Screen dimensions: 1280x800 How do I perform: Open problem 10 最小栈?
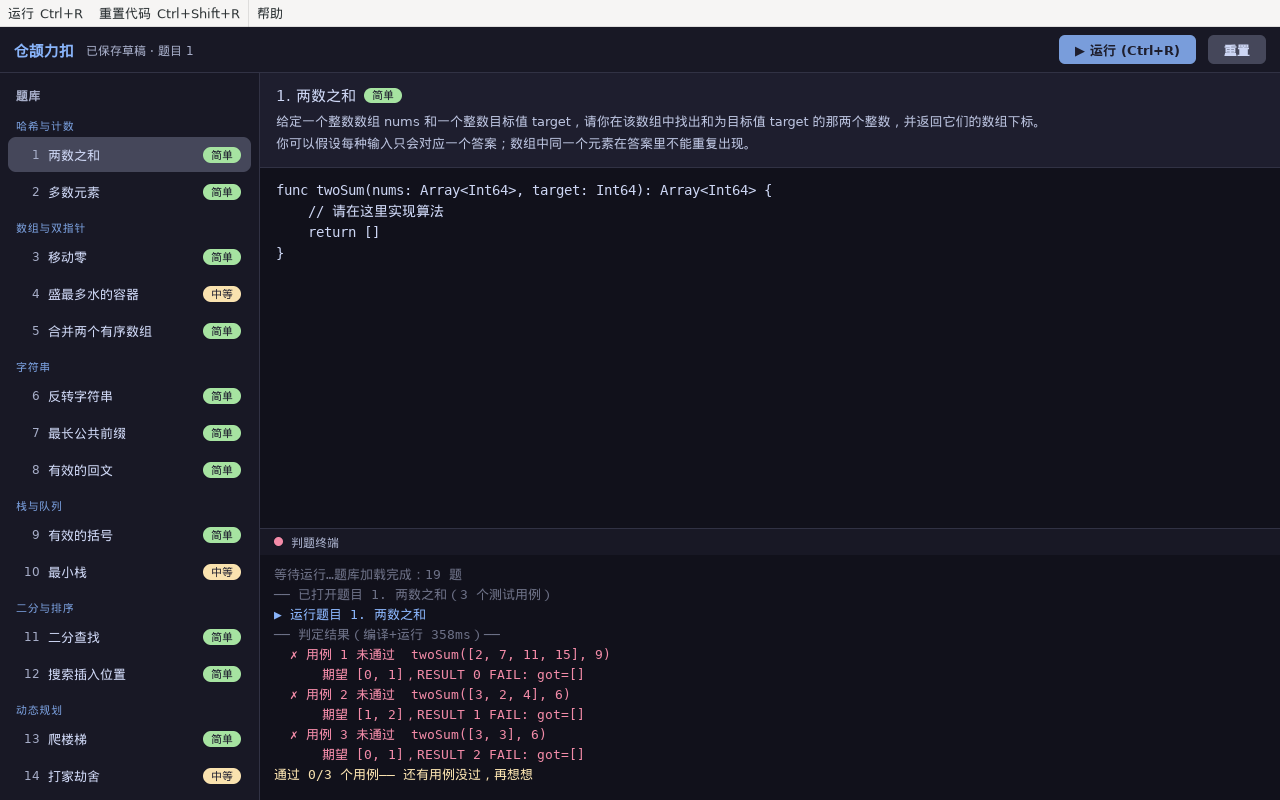coord(129,572)
